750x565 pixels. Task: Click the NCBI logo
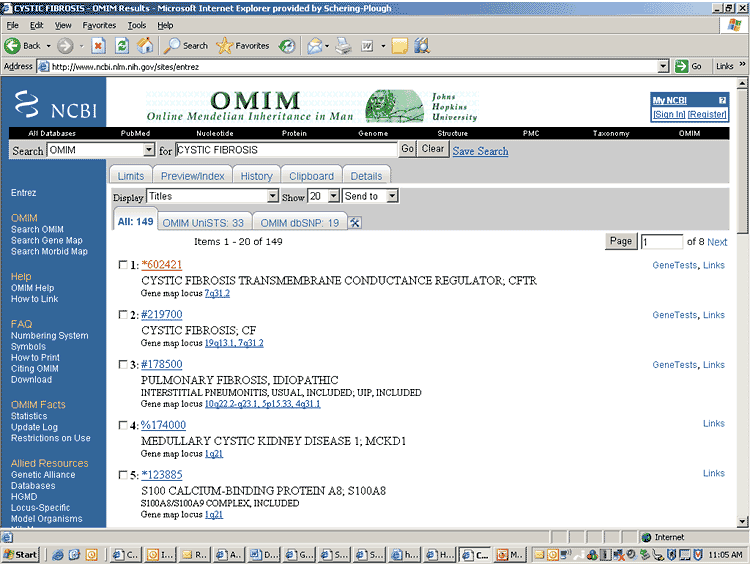(x=55, y=104)
